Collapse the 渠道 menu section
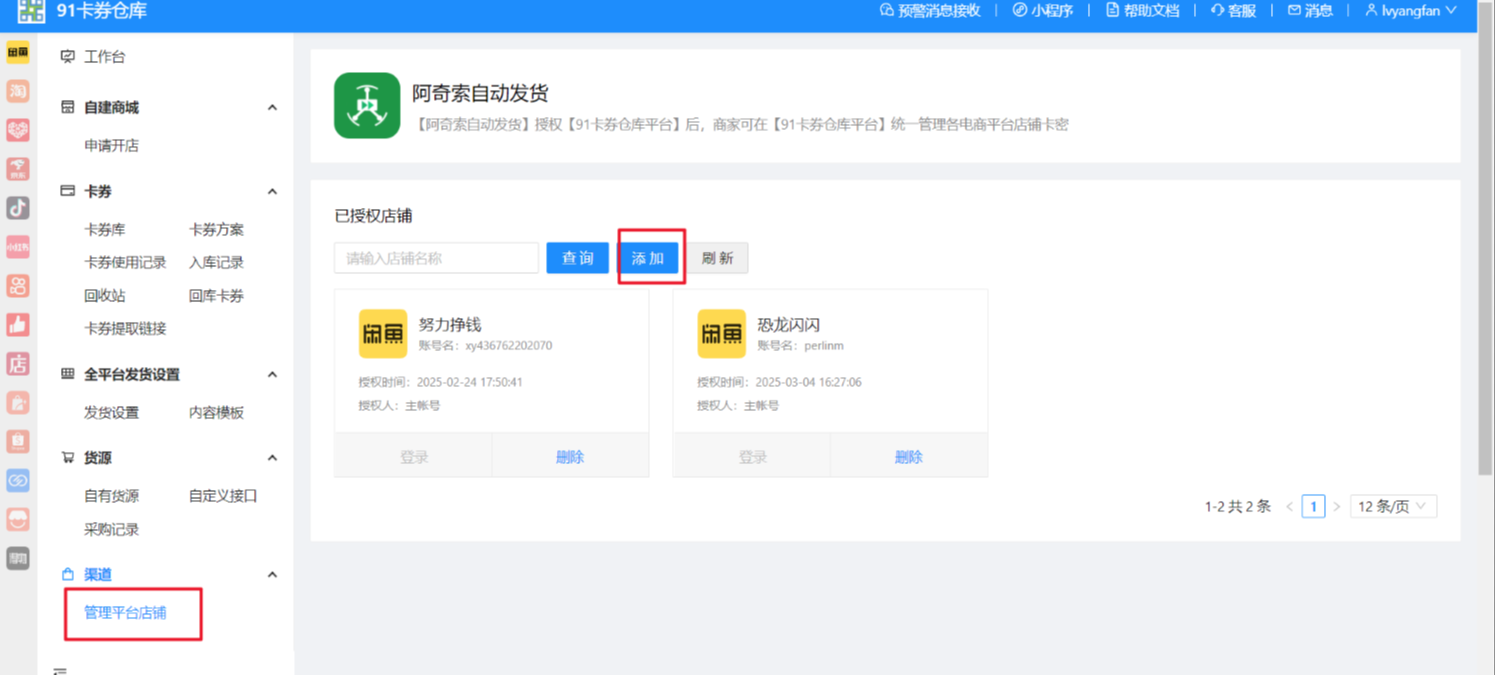 point(272,575)
